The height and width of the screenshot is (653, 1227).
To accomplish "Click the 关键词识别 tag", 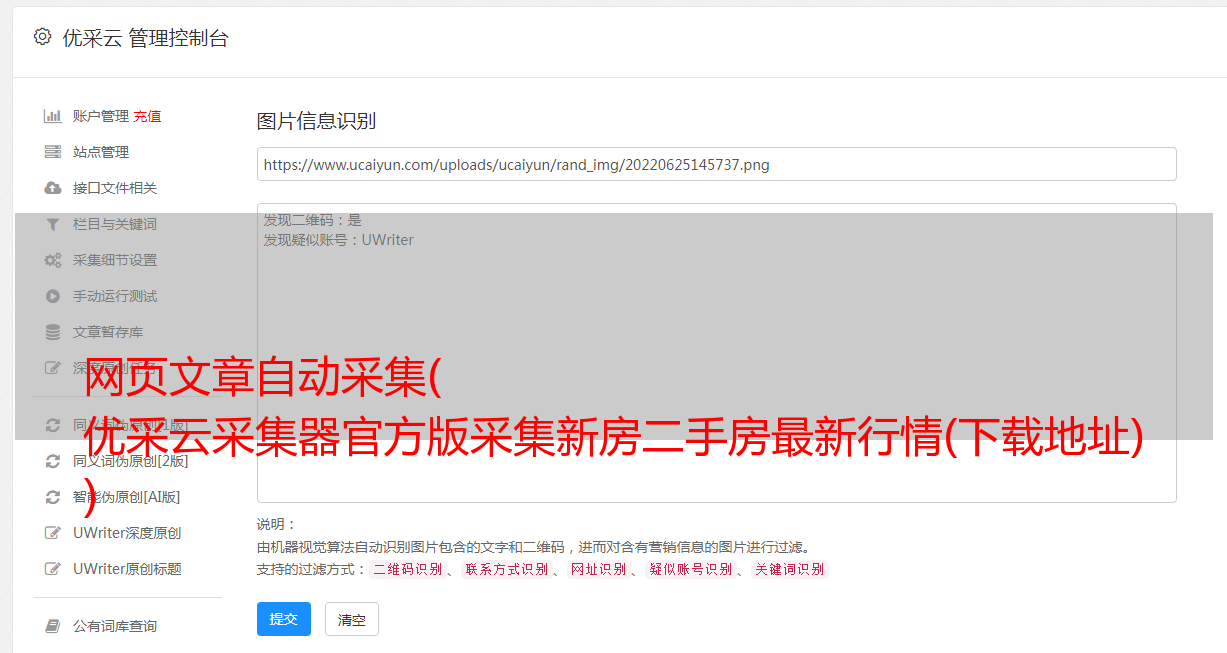I will click(790, 569).
